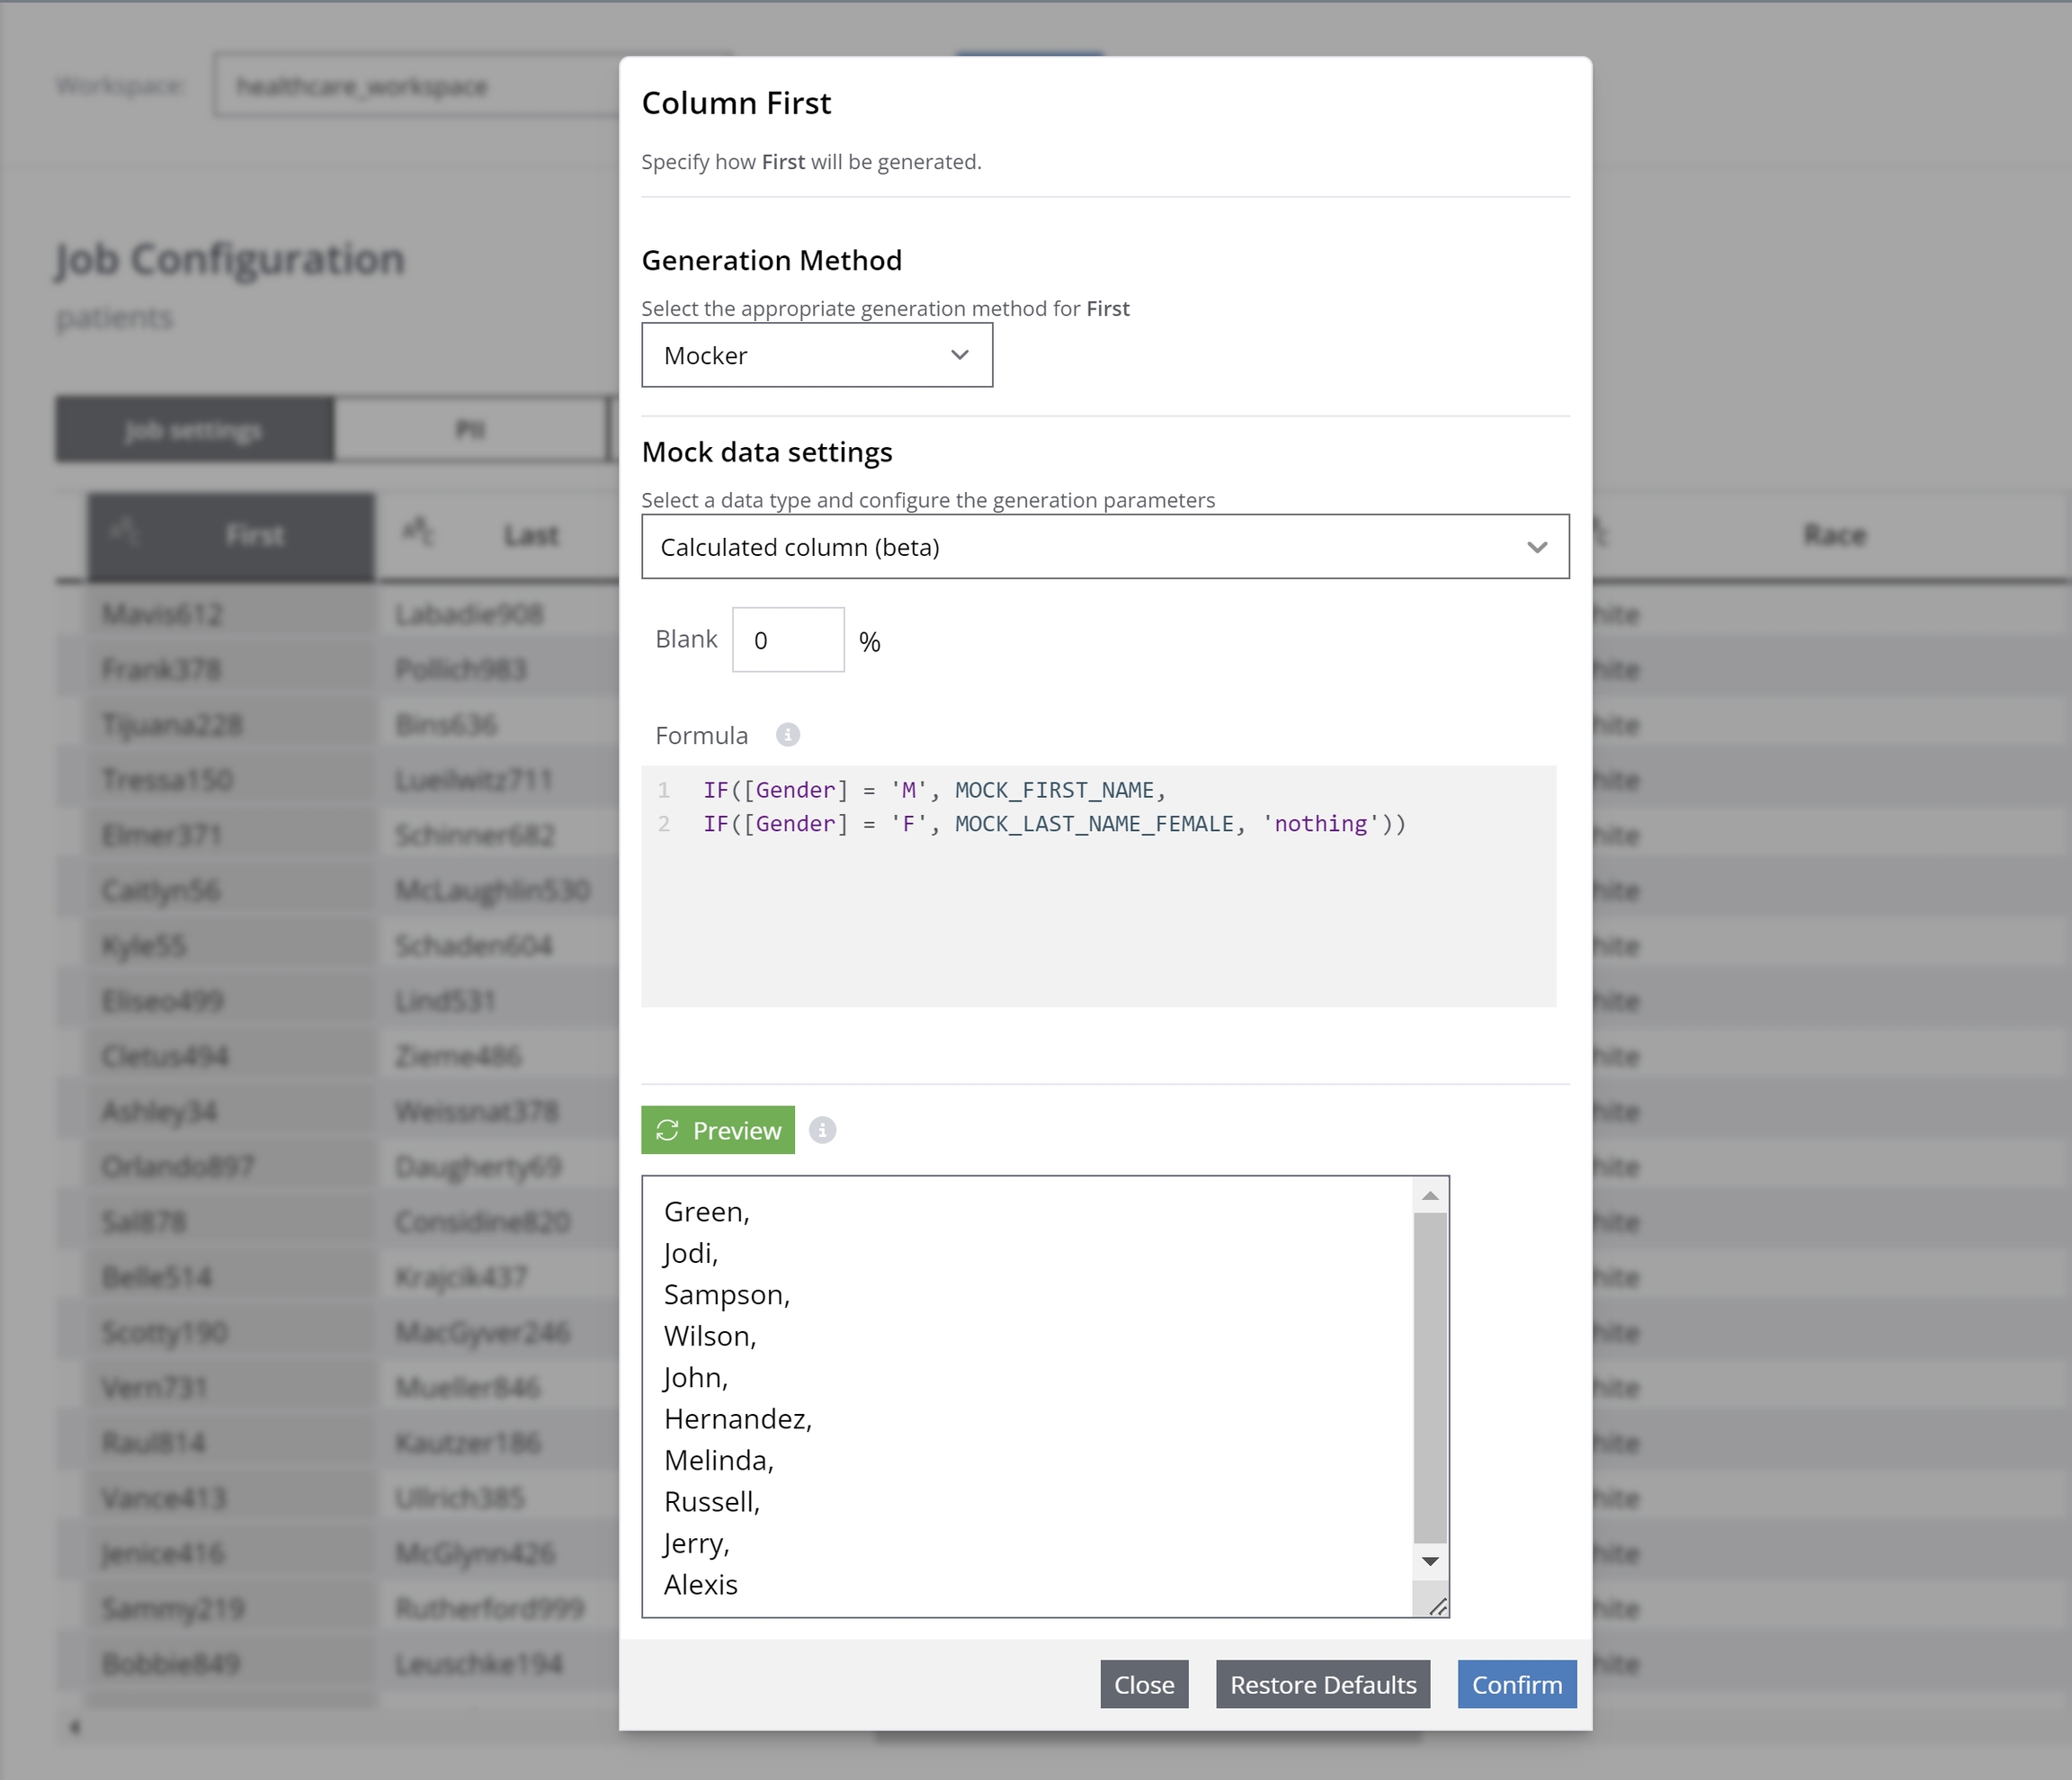Click the Formula info icon
This screenshot has width=2072, height=1780.
(788, 735)
